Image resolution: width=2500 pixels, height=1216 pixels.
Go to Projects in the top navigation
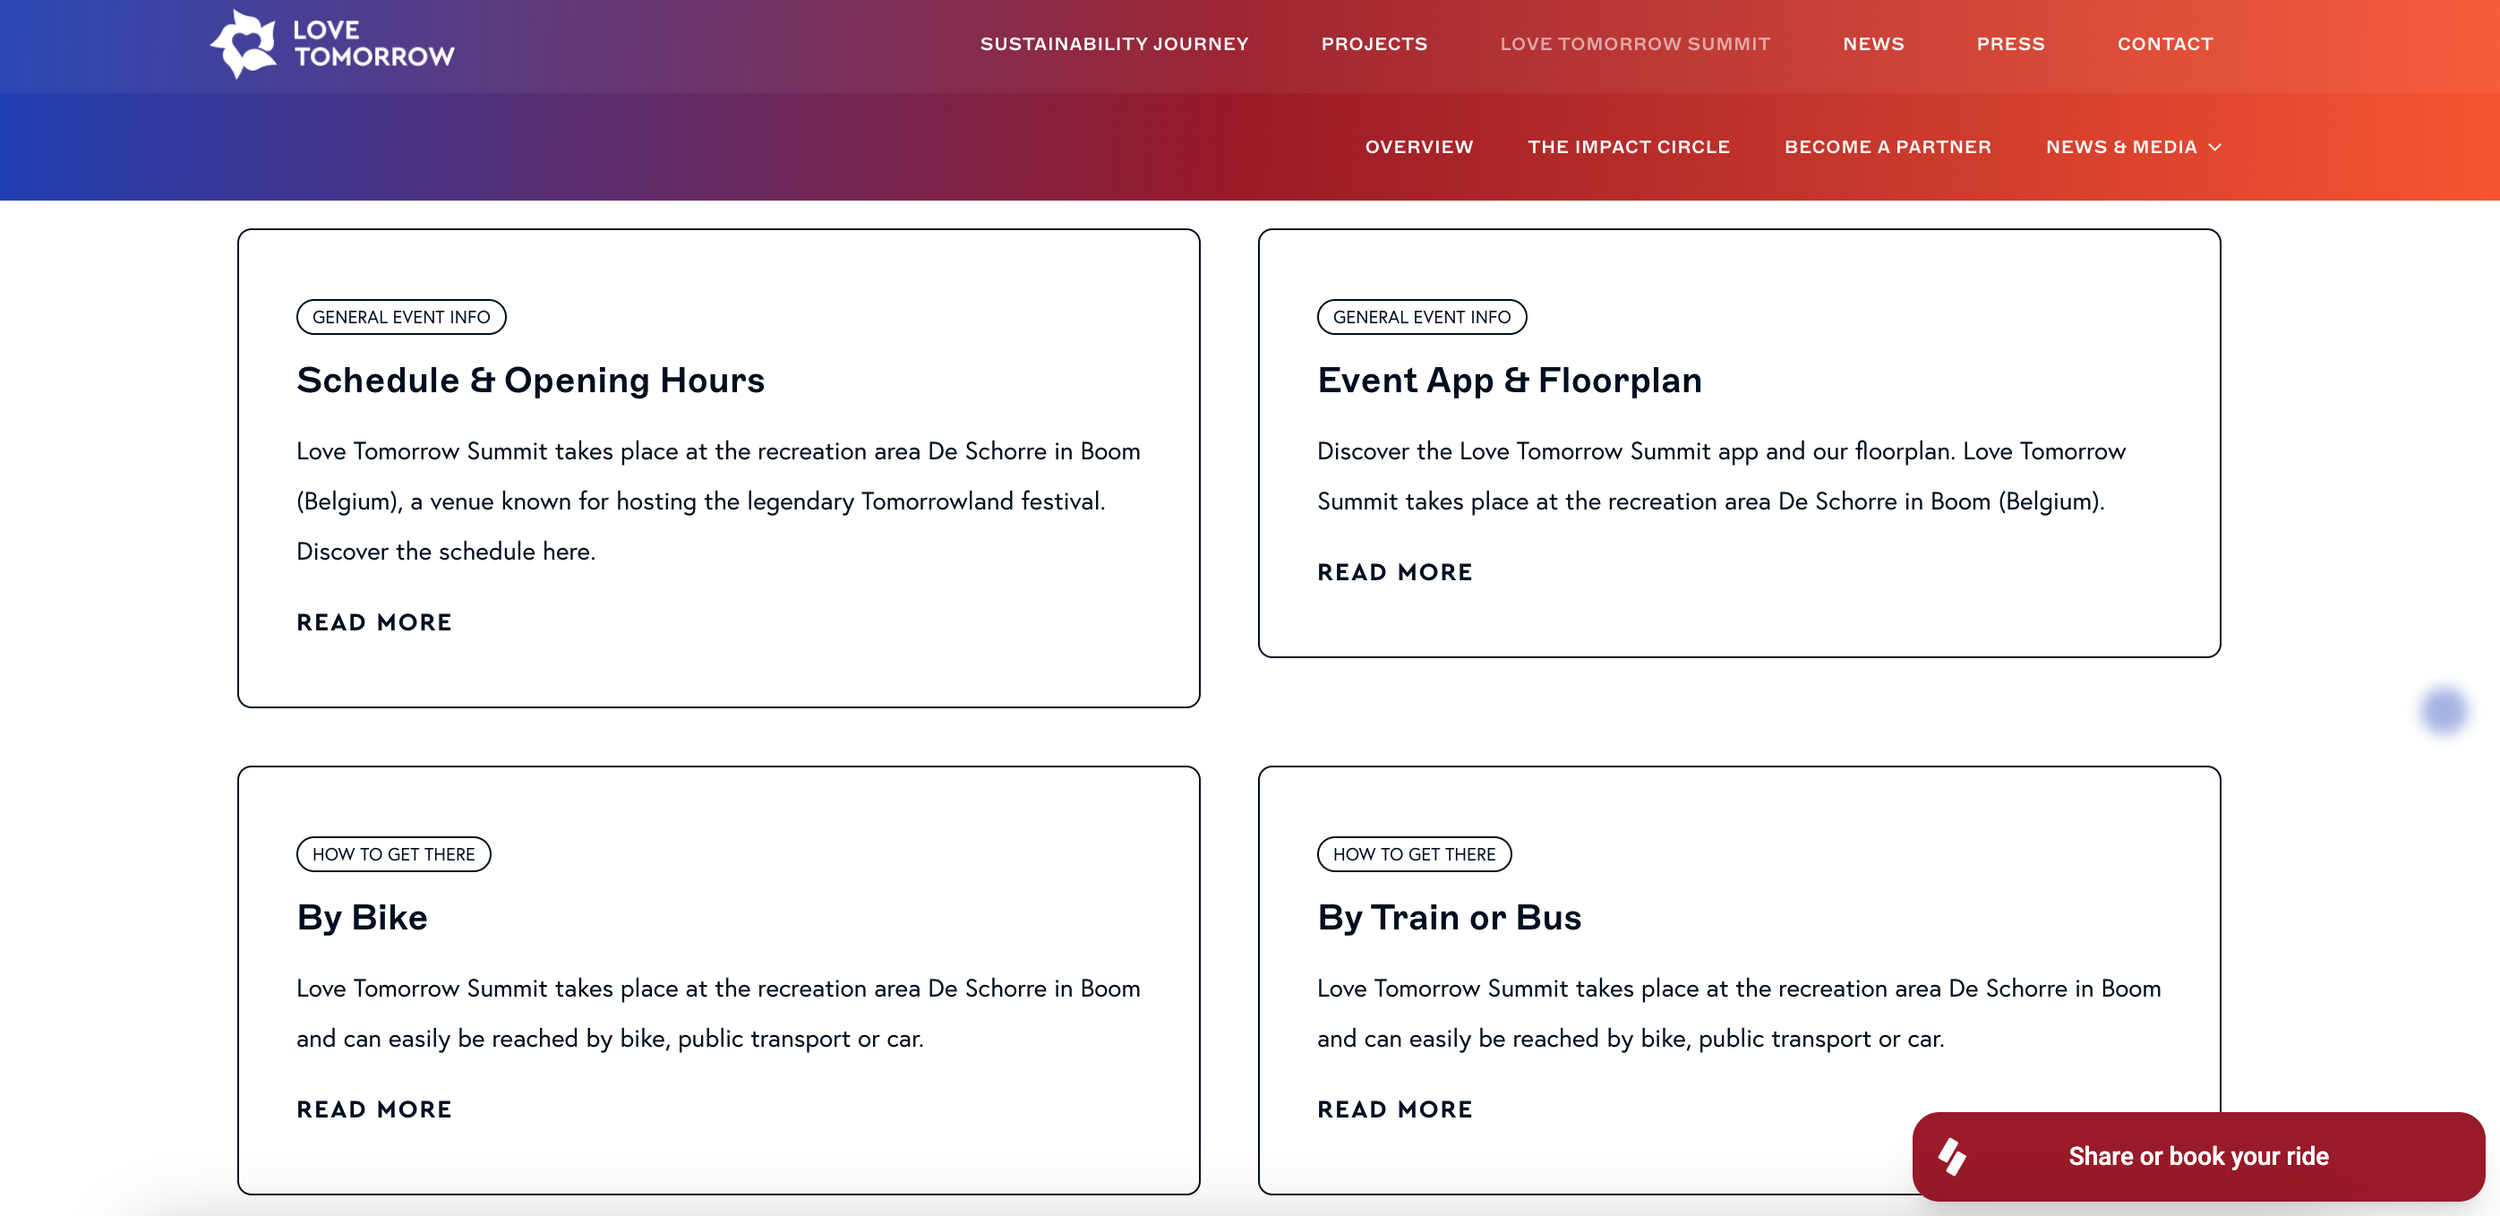1374,44
